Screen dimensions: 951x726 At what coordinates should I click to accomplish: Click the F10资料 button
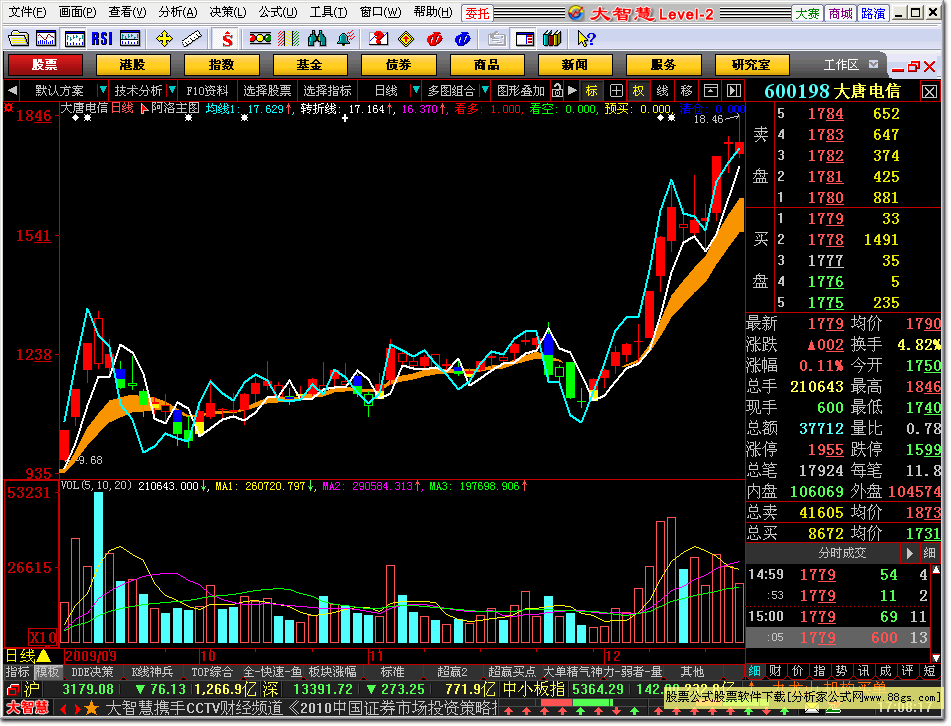pyautogui.click(x=207, y=91)
